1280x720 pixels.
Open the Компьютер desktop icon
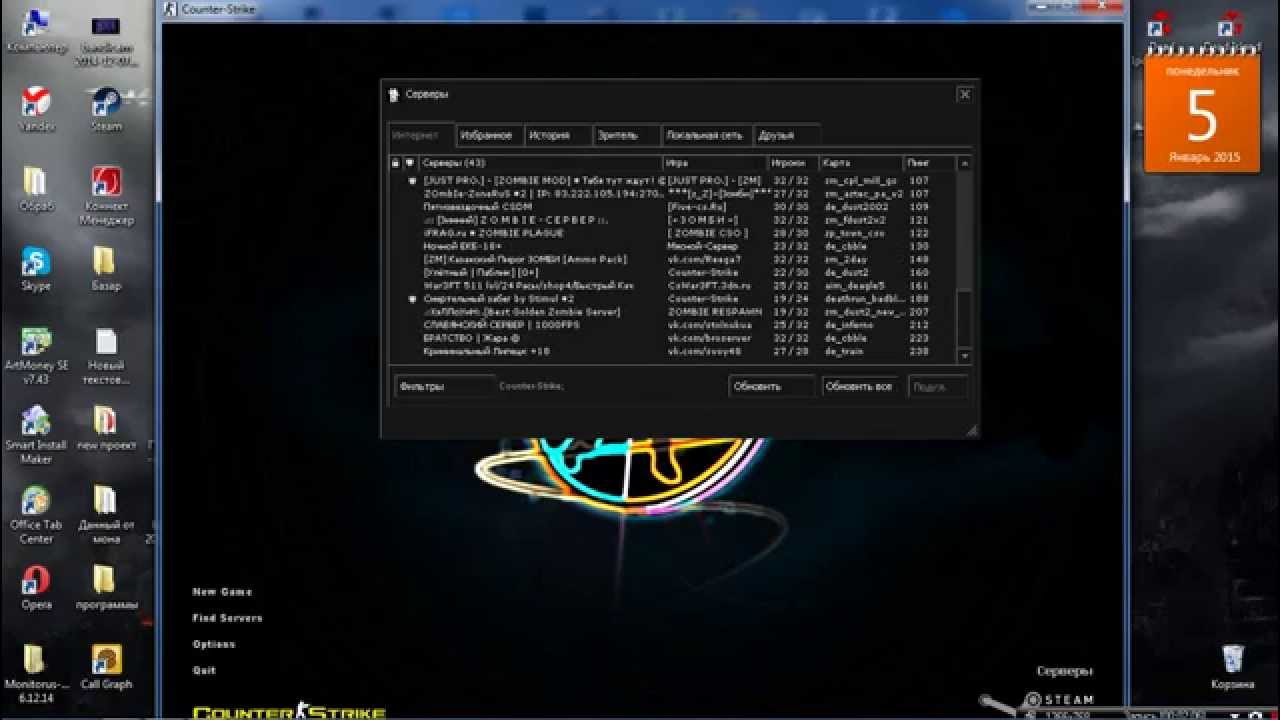[36, 31]
